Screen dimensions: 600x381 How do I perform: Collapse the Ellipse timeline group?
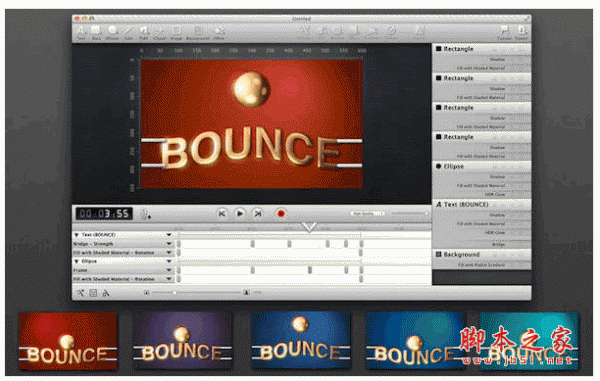tap(77, 261)
